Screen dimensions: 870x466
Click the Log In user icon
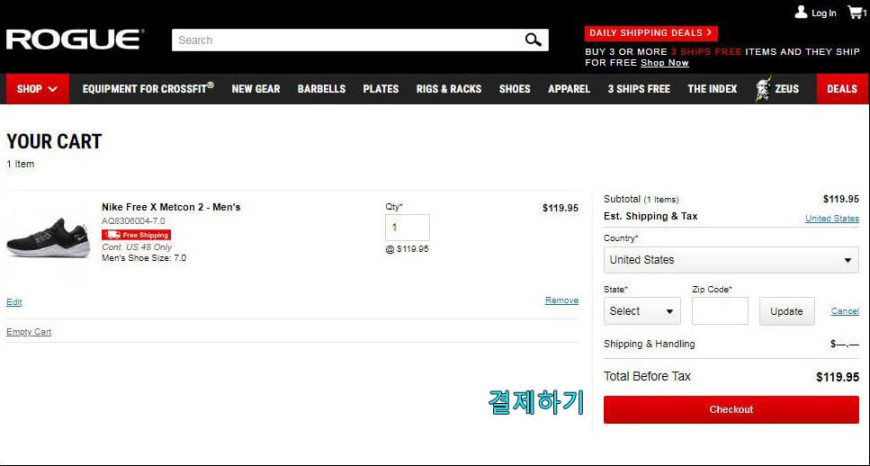(801, 12)
